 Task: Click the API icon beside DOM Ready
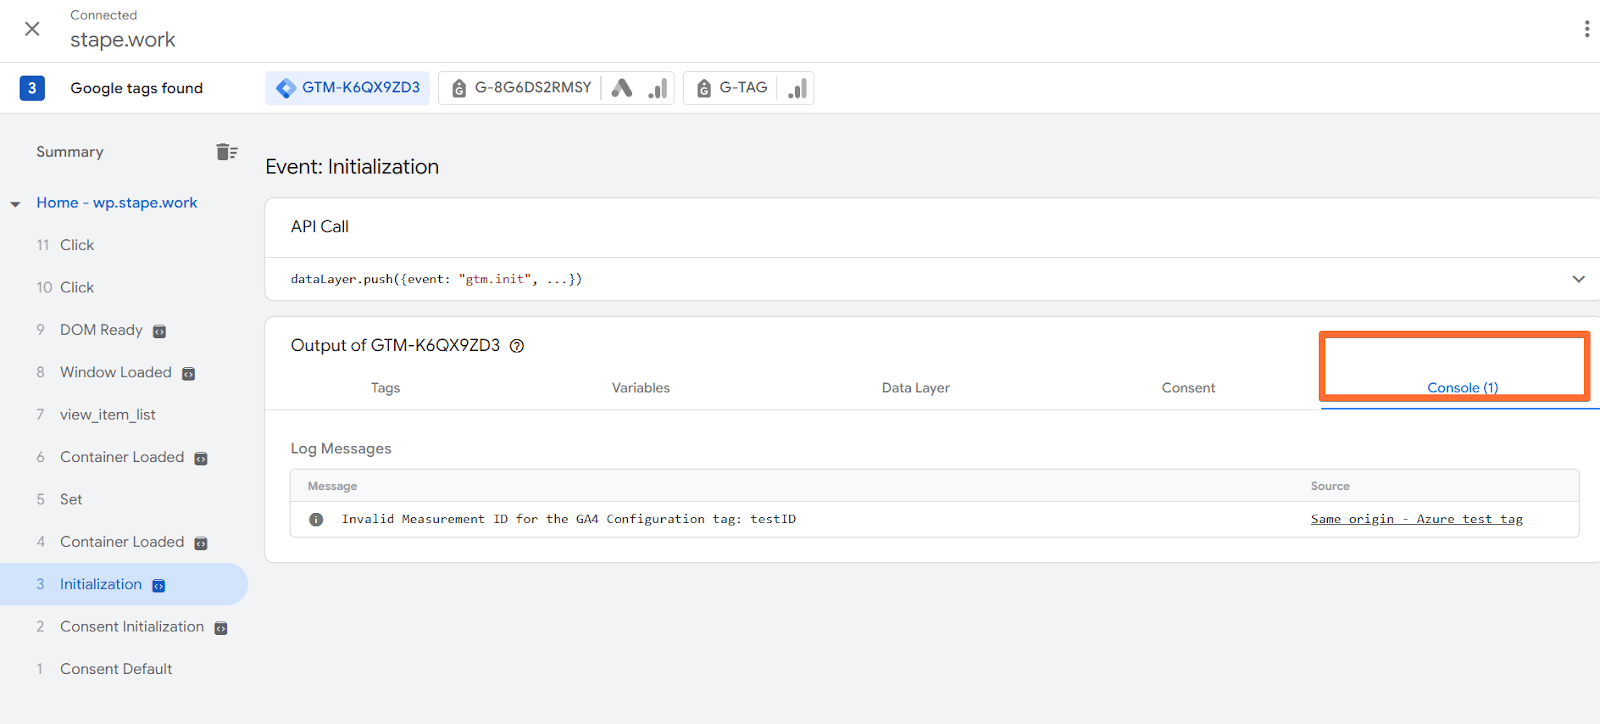(x=159, y=331)
